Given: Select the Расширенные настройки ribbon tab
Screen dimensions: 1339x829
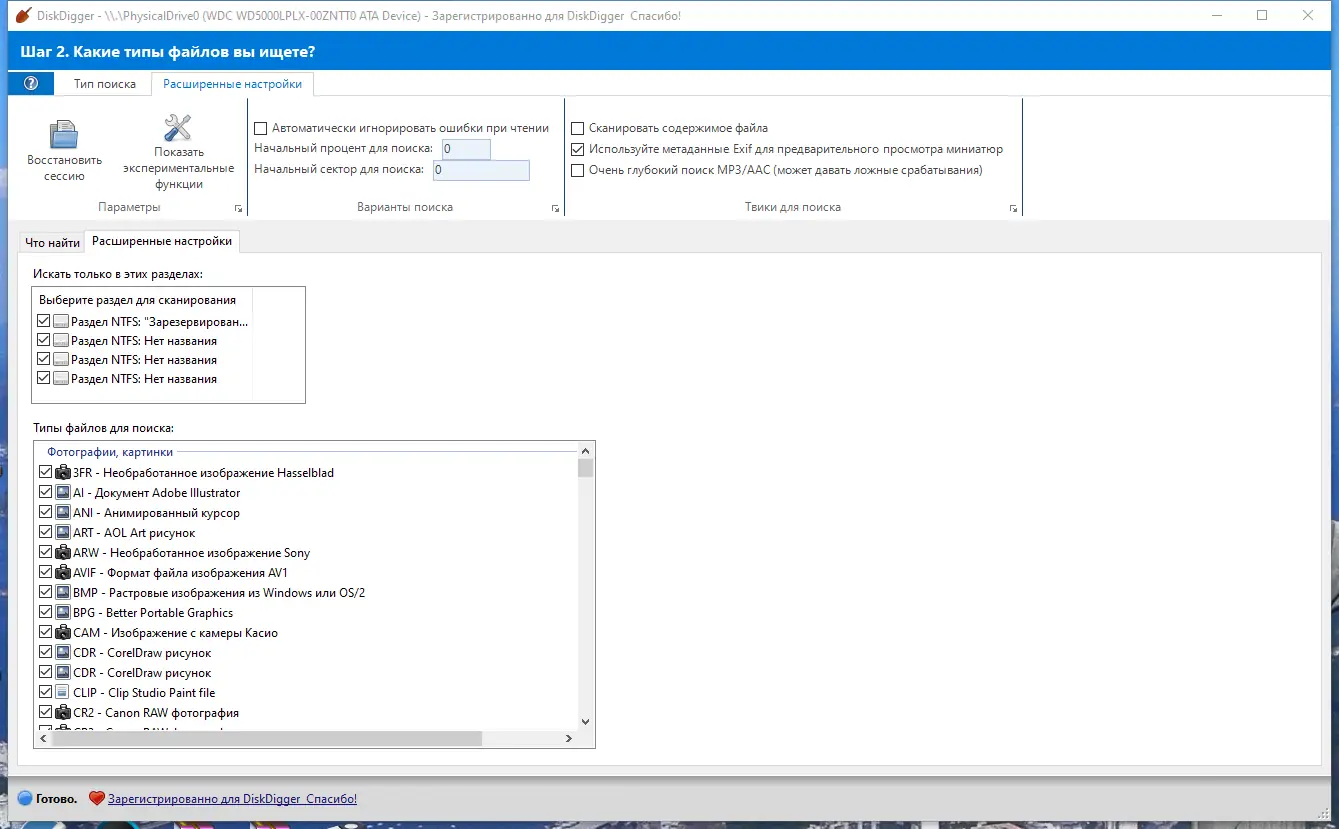Looking at the screenshot, I should (x=232, y=84).
